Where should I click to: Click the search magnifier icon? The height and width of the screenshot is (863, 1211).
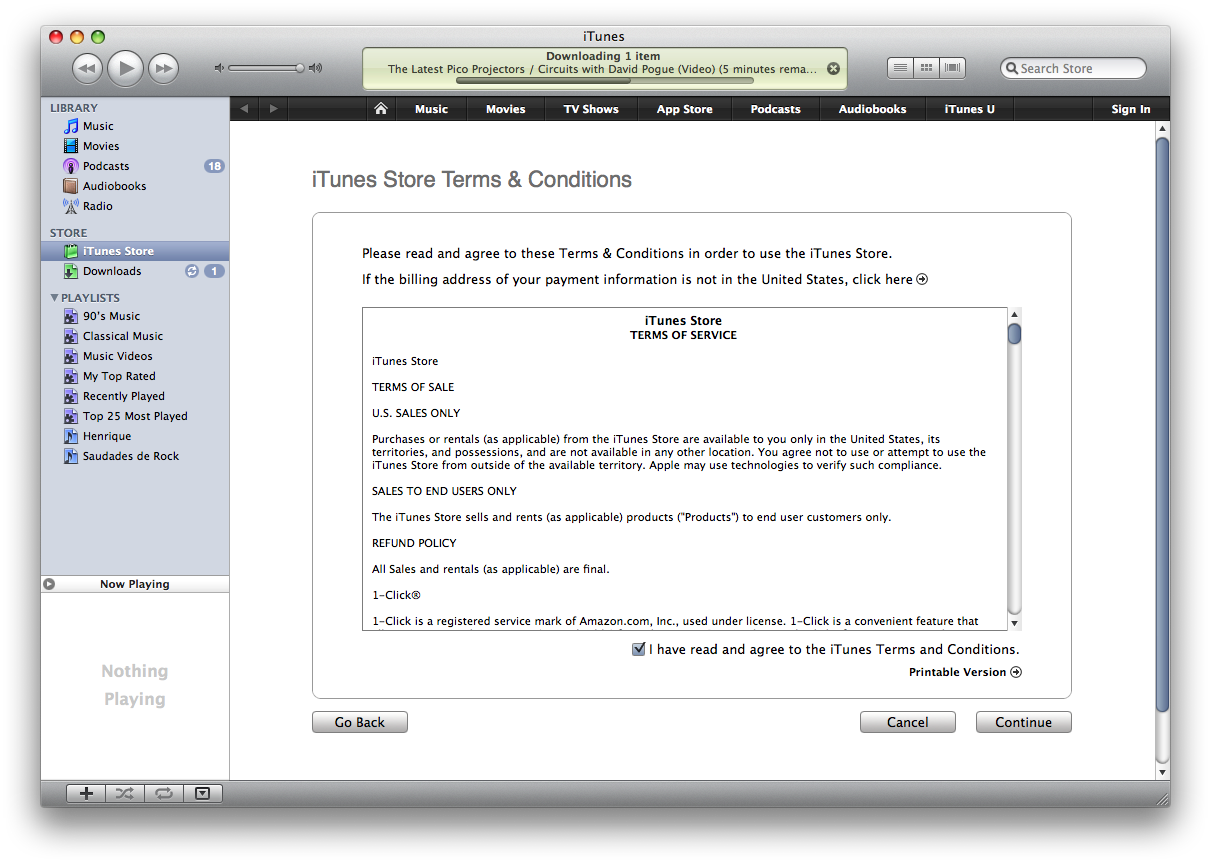[x=1011, y=68]
